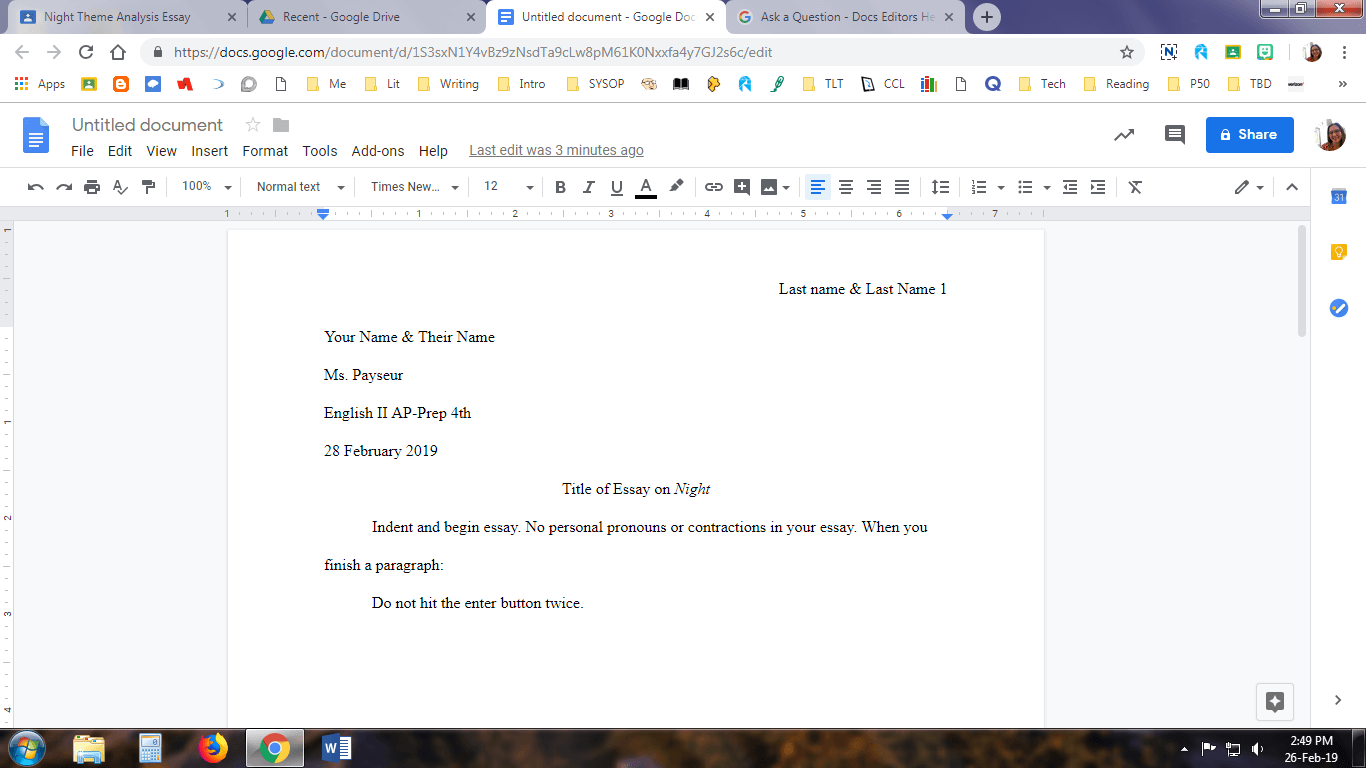1366x768 pixels.
Task: Switch to the Night Theme Analysis Essay tab
Action: pos(120,16)
